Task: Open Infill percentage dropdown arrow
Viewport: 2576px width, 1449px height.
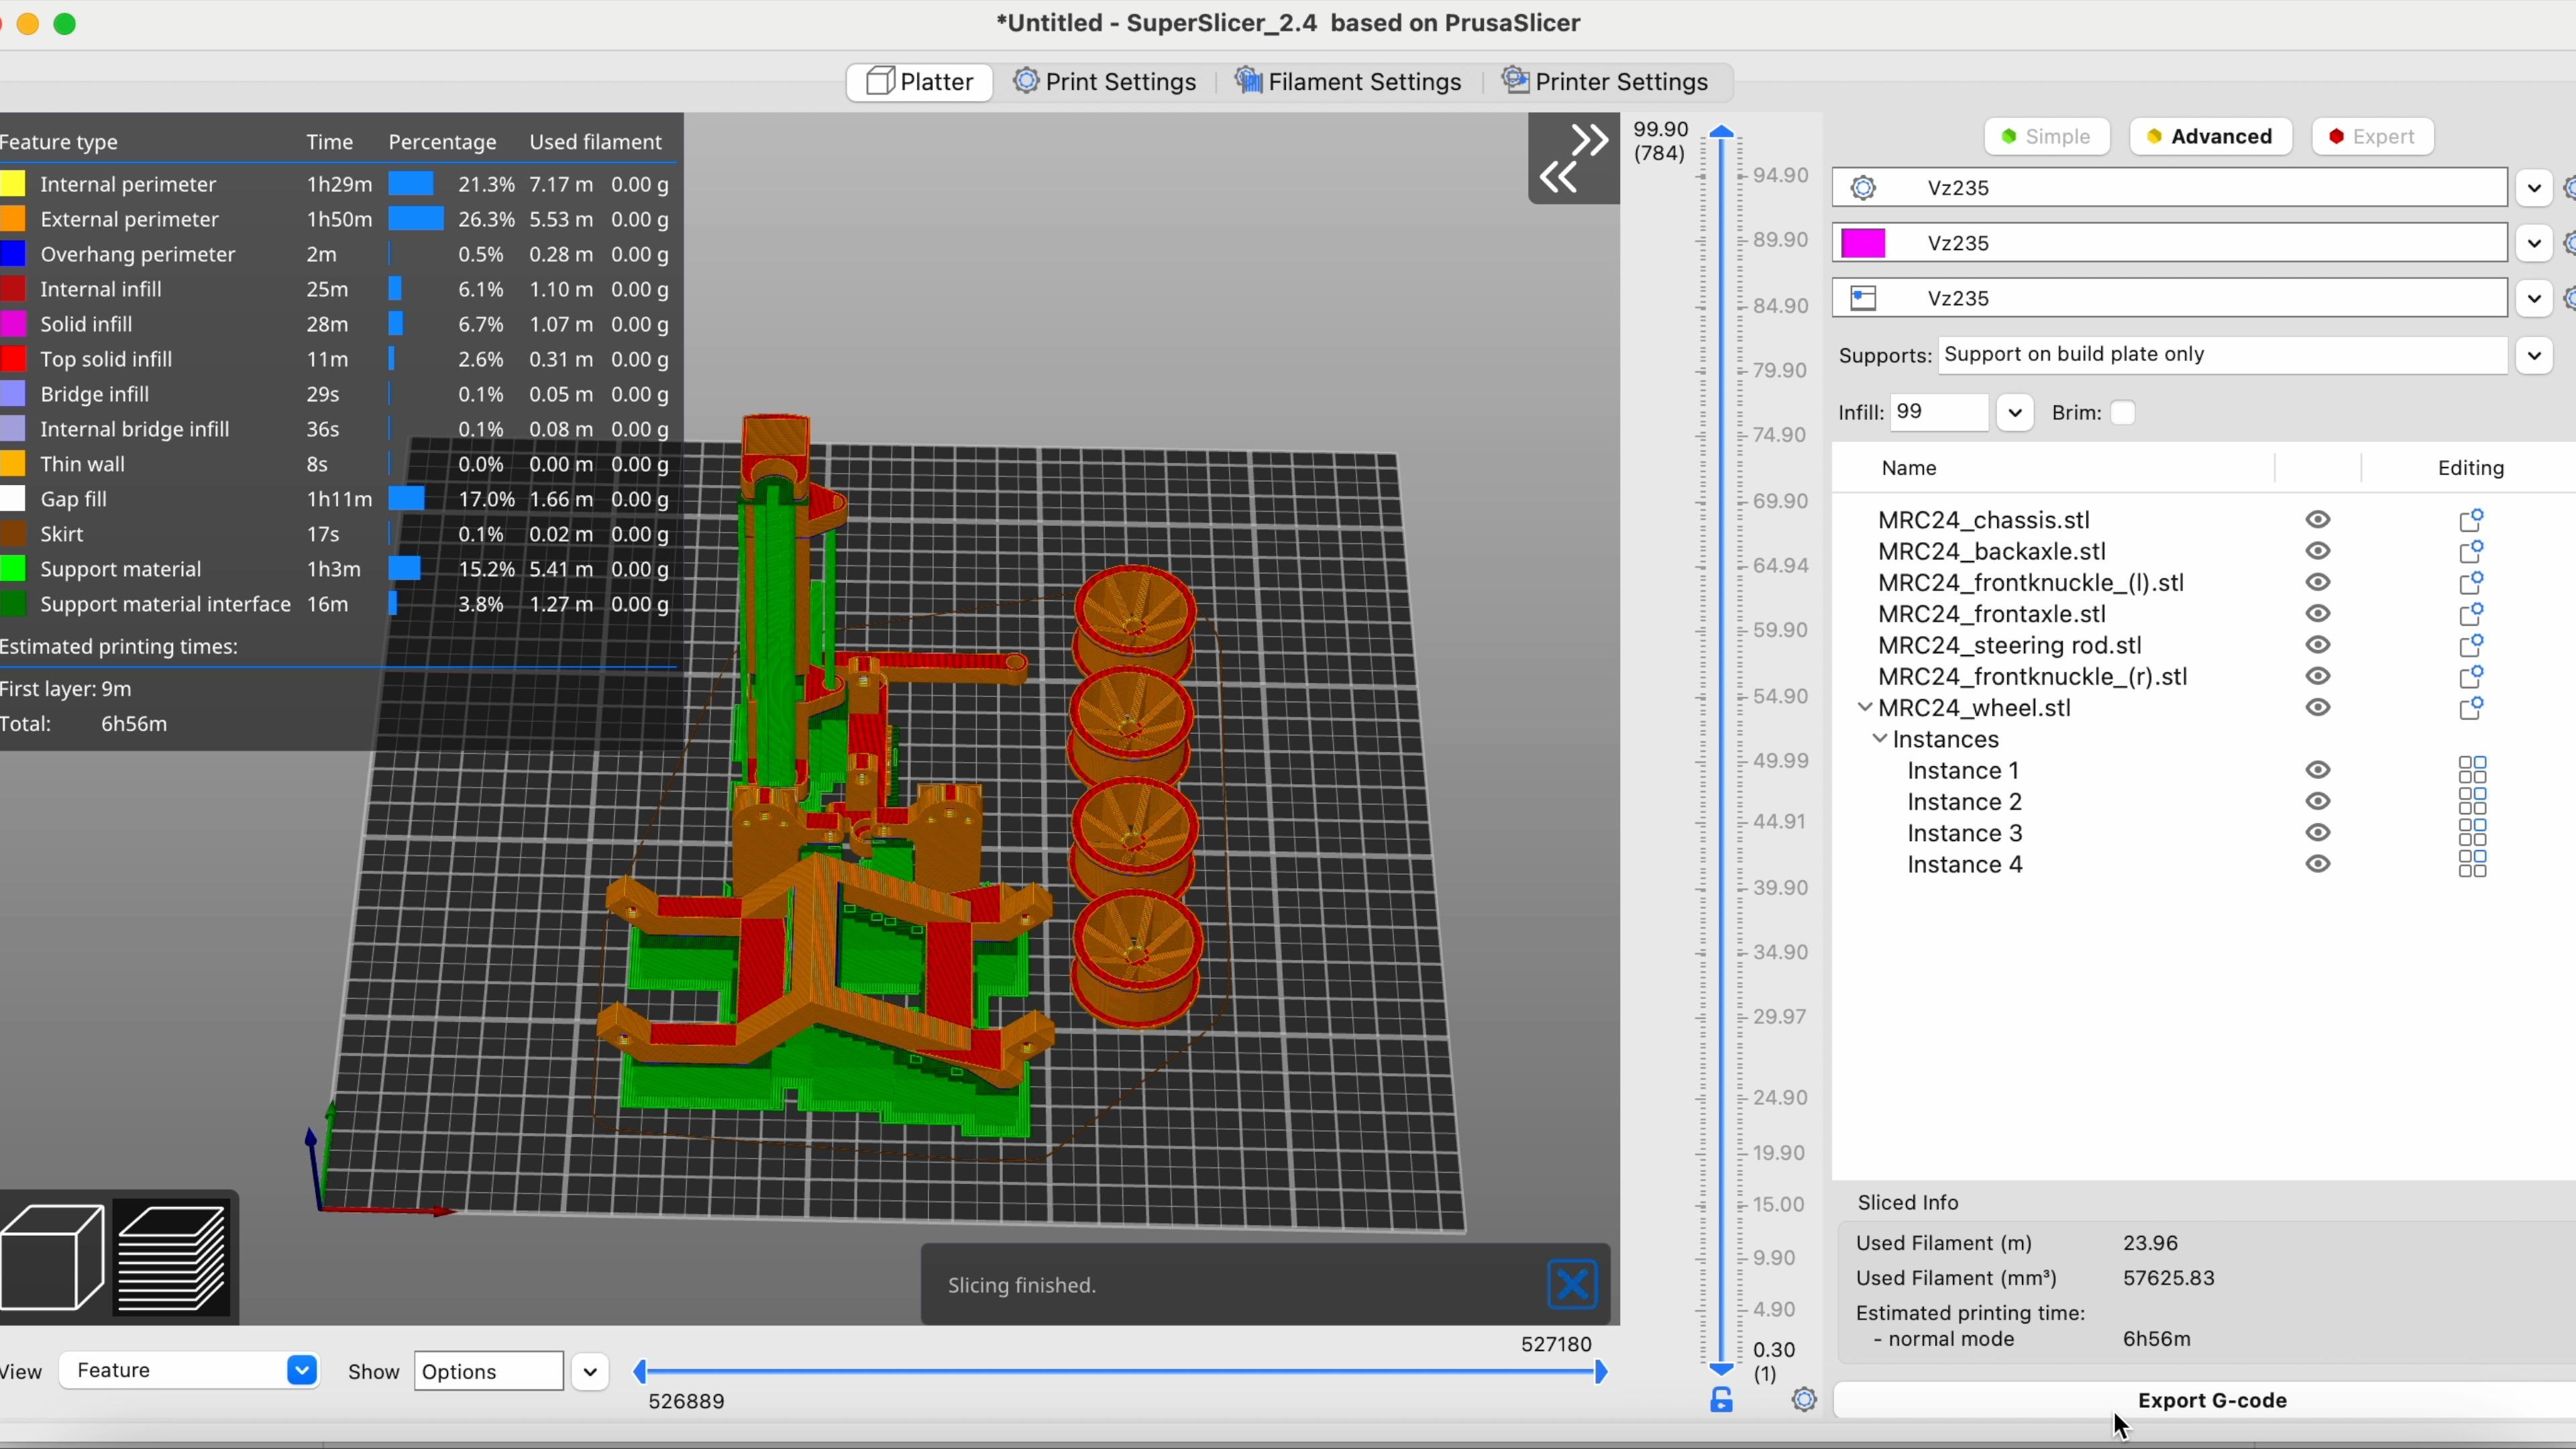Action: click(2015, 413)
